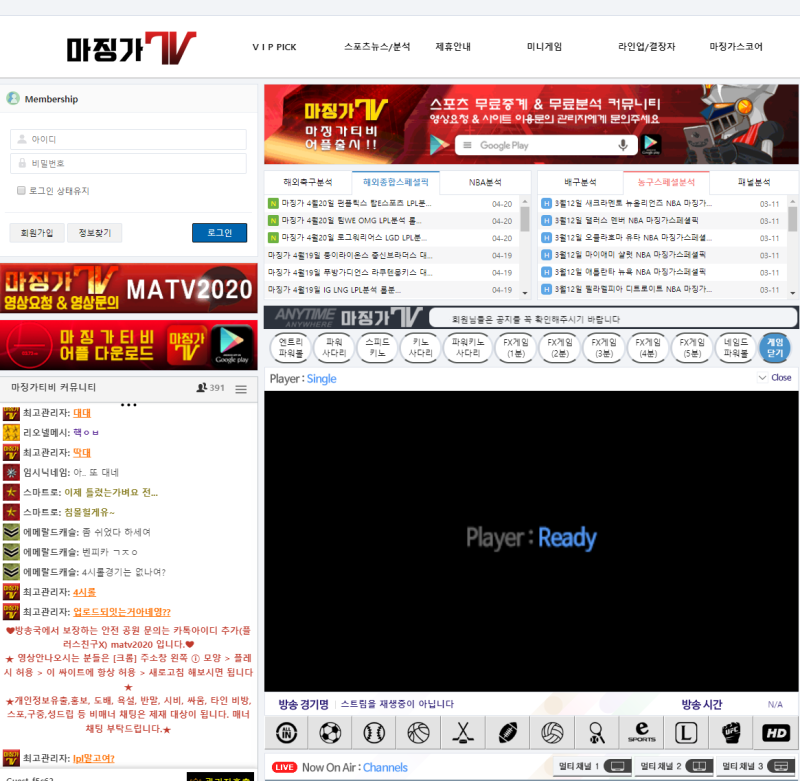Image resolution: width=800 pixels, height=781 pixels.
Task: Open the 마징가티비 어플 다운로드 banner
Action: coord(129,345)
